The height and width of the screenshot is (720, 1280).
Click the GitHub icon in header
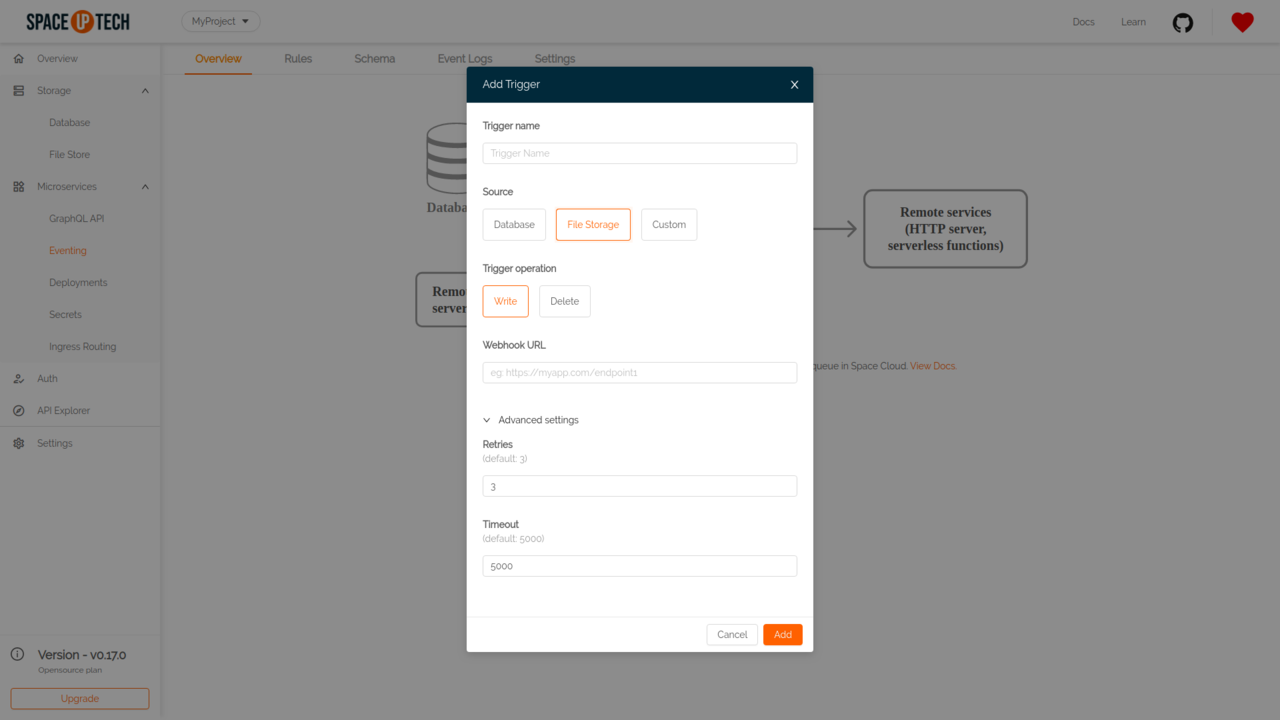[1182, 22]
